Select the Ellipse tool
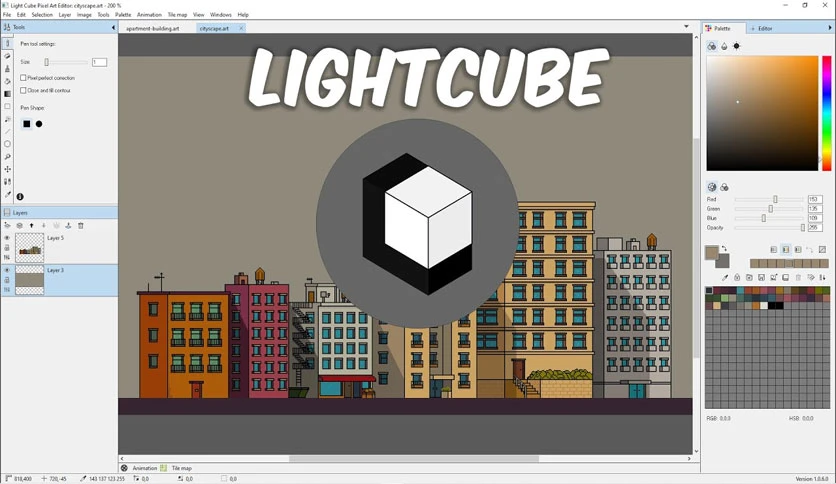The height and width of the screenshot is (484, 836). coord(7,144)
